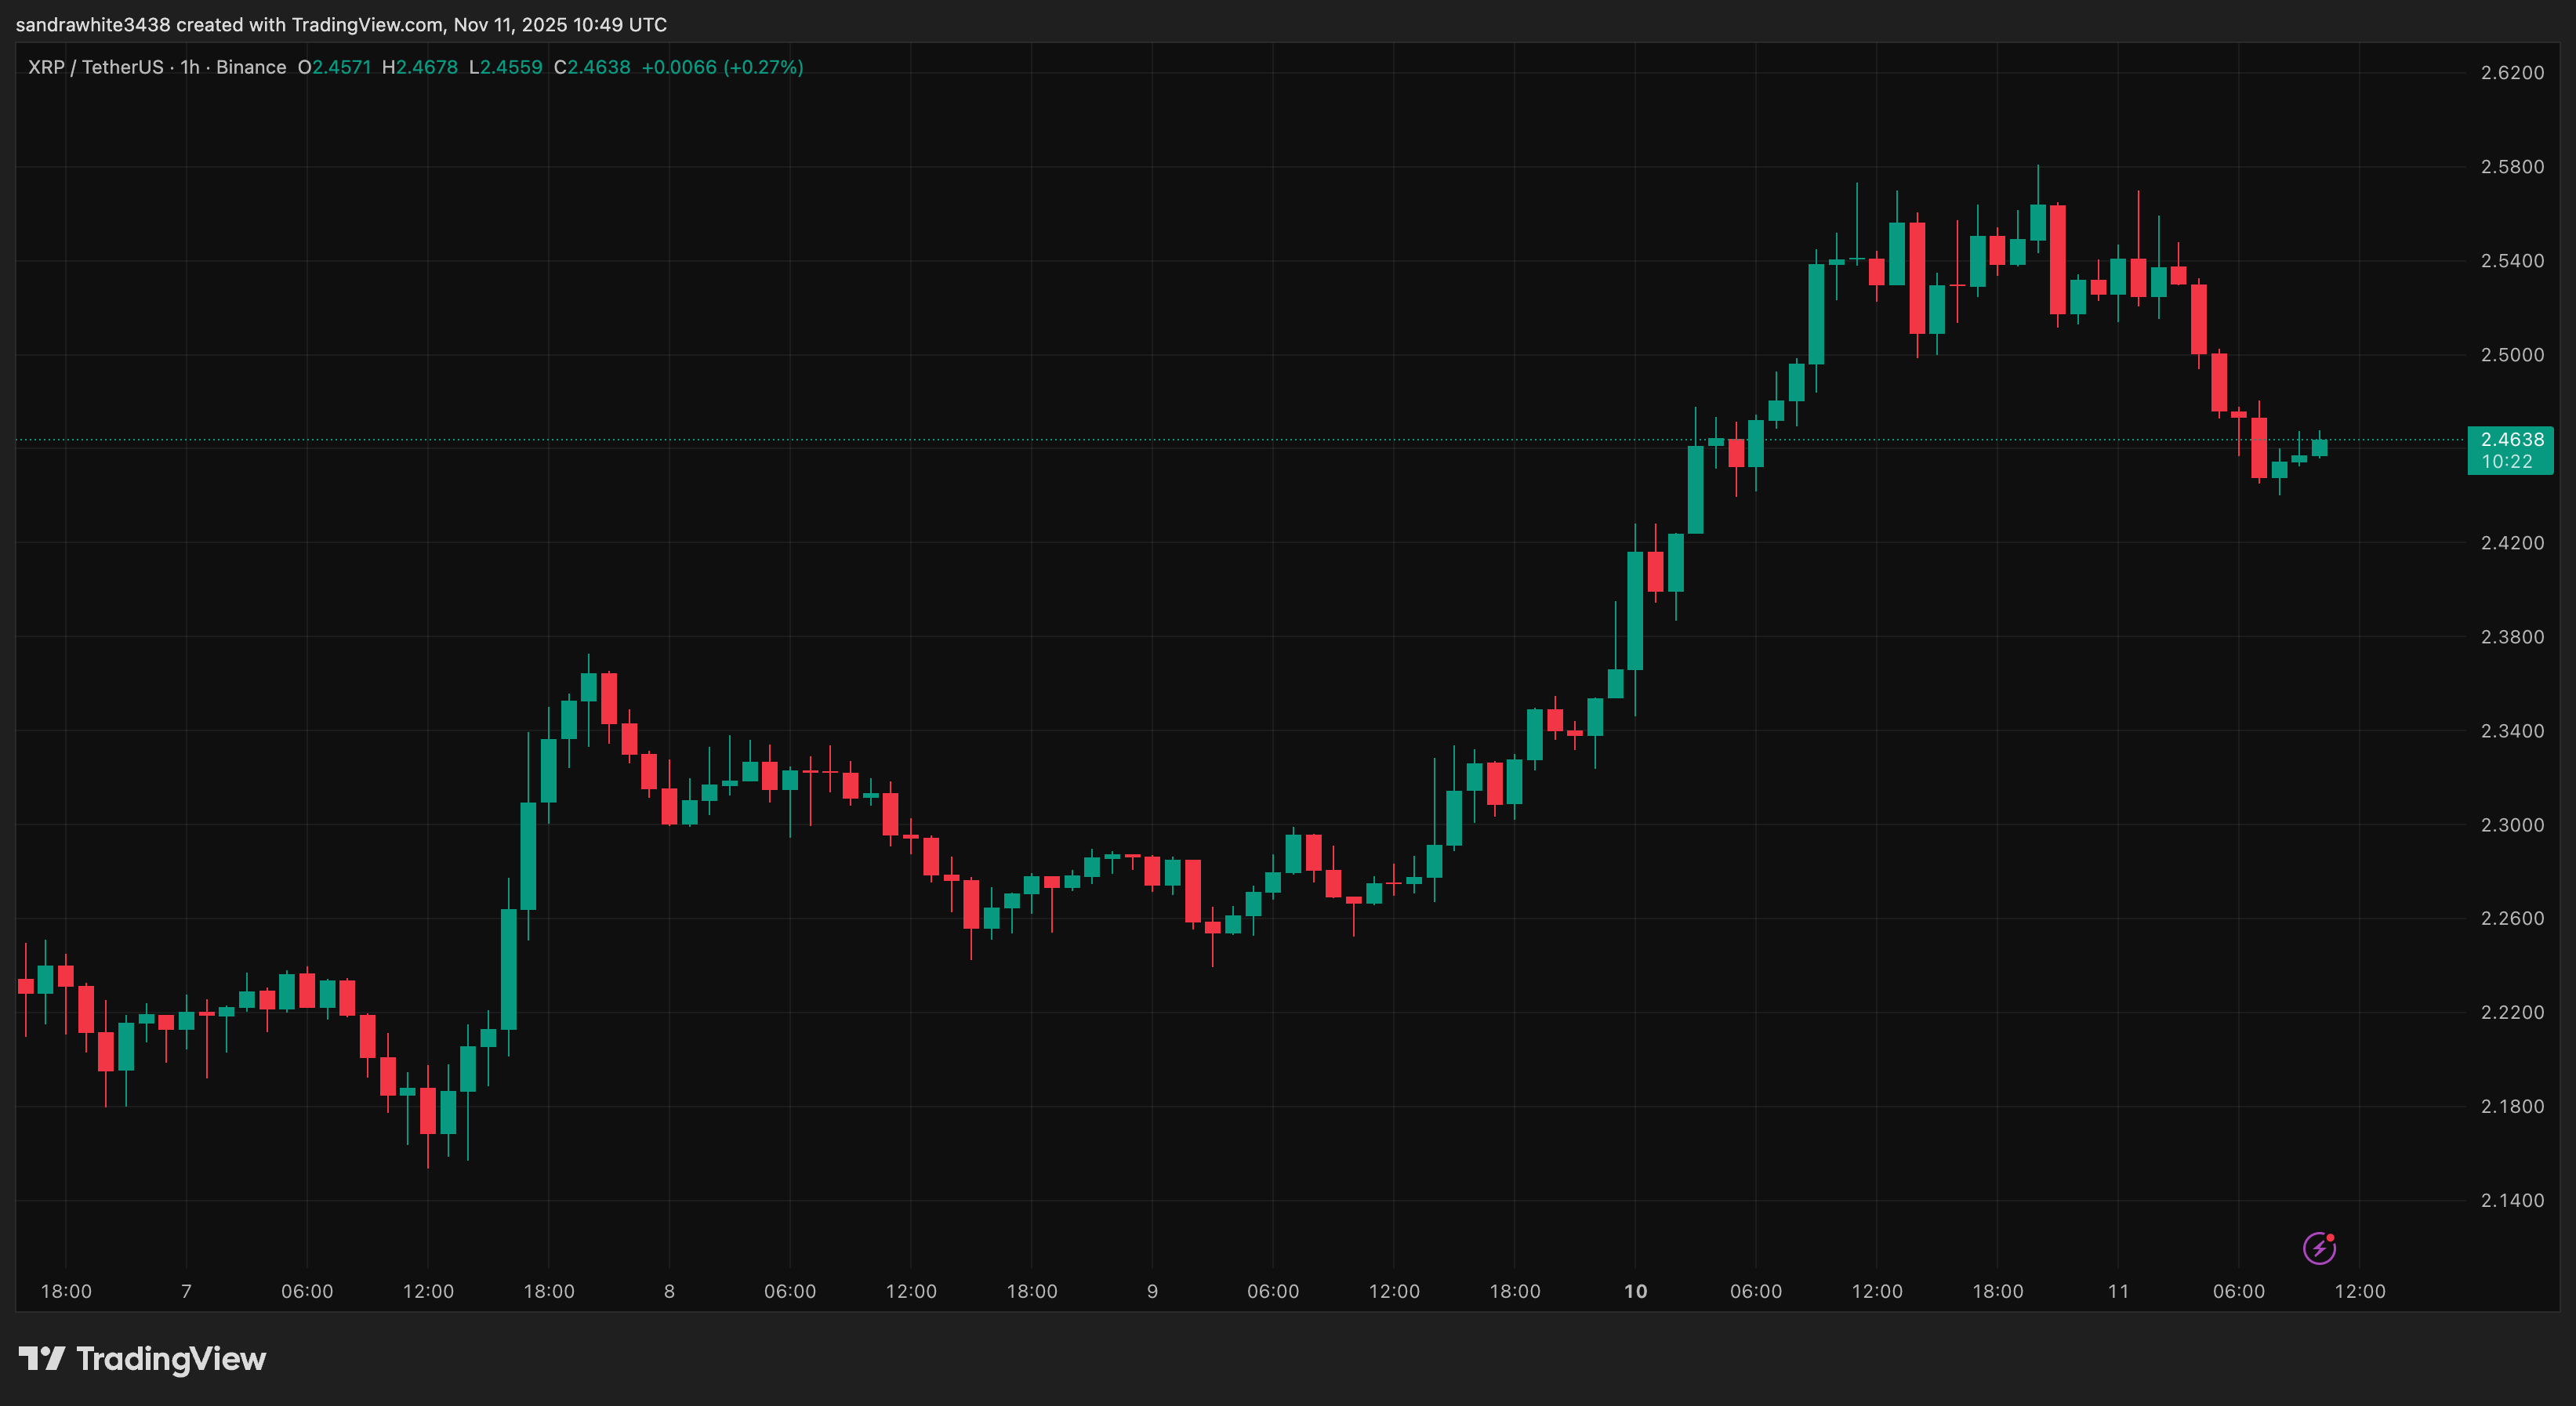2576x1406 pixels.
Task: Select the bold date label 10
Action: (x=1636, y=1291)
